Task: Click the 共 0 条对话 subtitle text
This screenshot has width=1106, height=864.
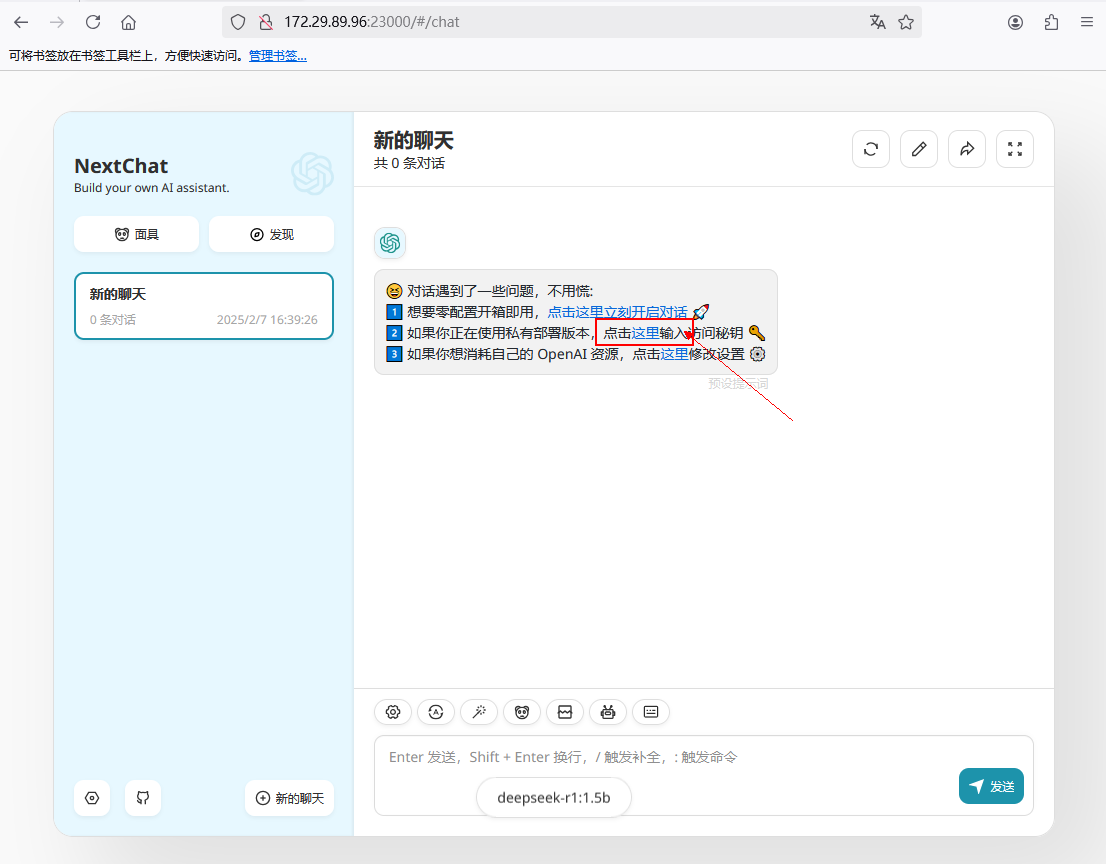Action: 409,164
